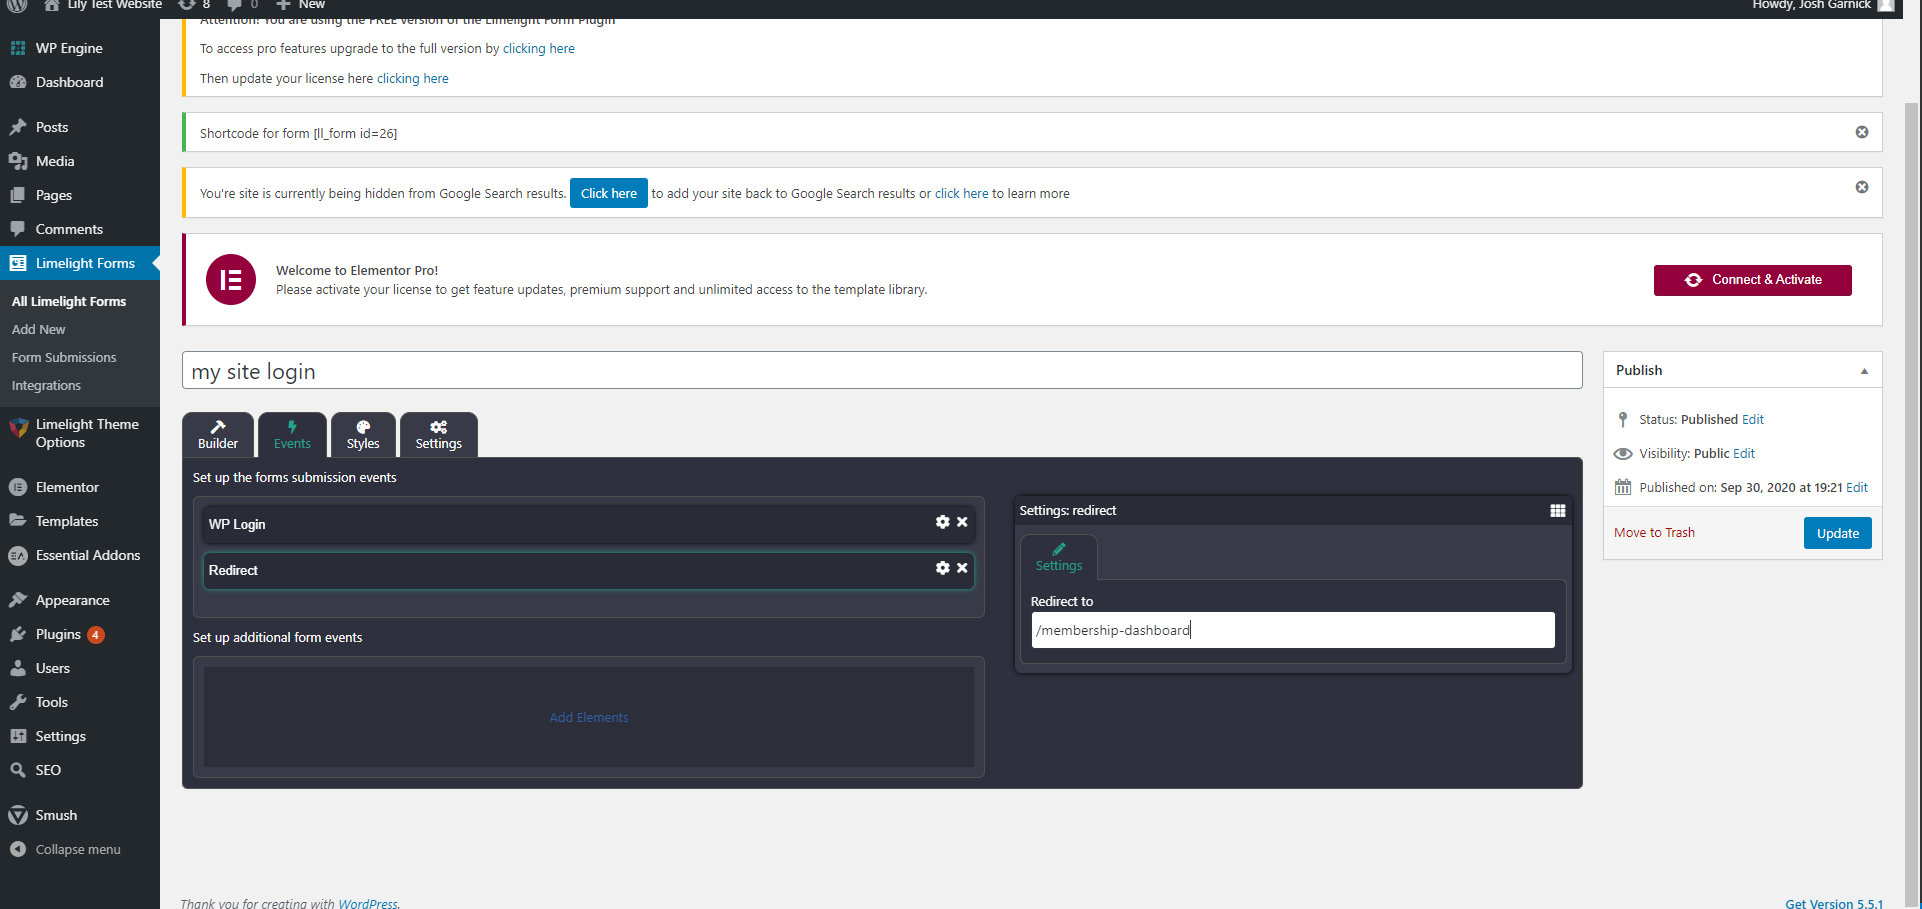This screenshot has width=1922, height=909.
Task: Collapse the admin sidebar menu
Action: (77, 850)
